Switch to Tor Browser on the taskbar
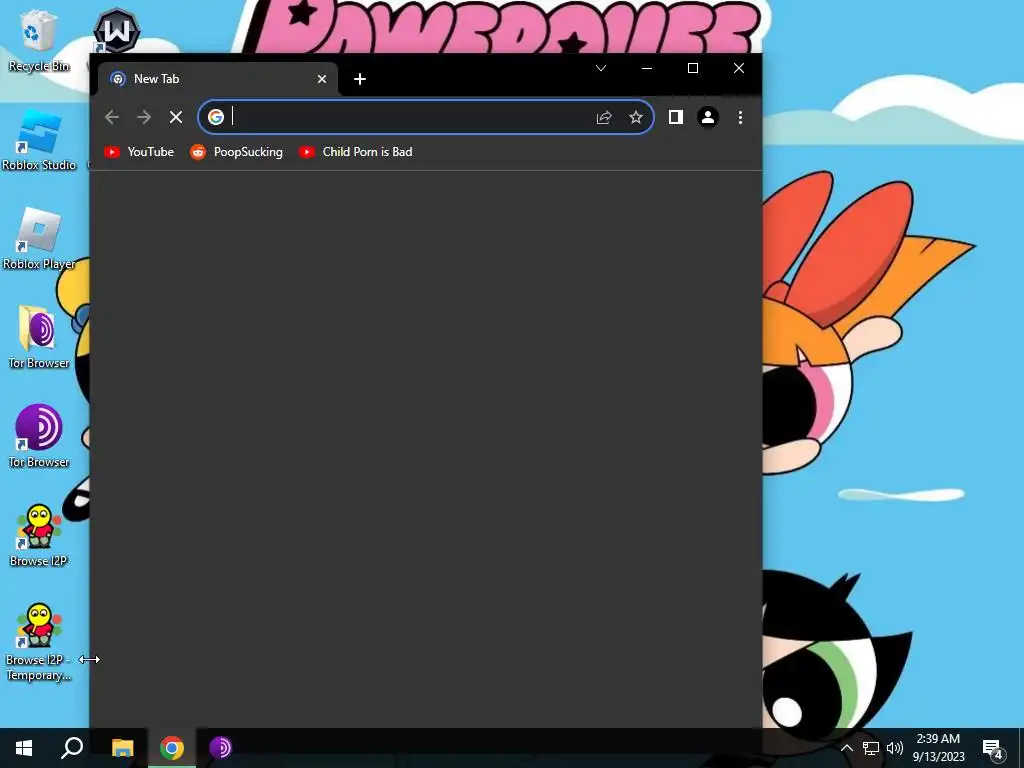 coord(221,748)
